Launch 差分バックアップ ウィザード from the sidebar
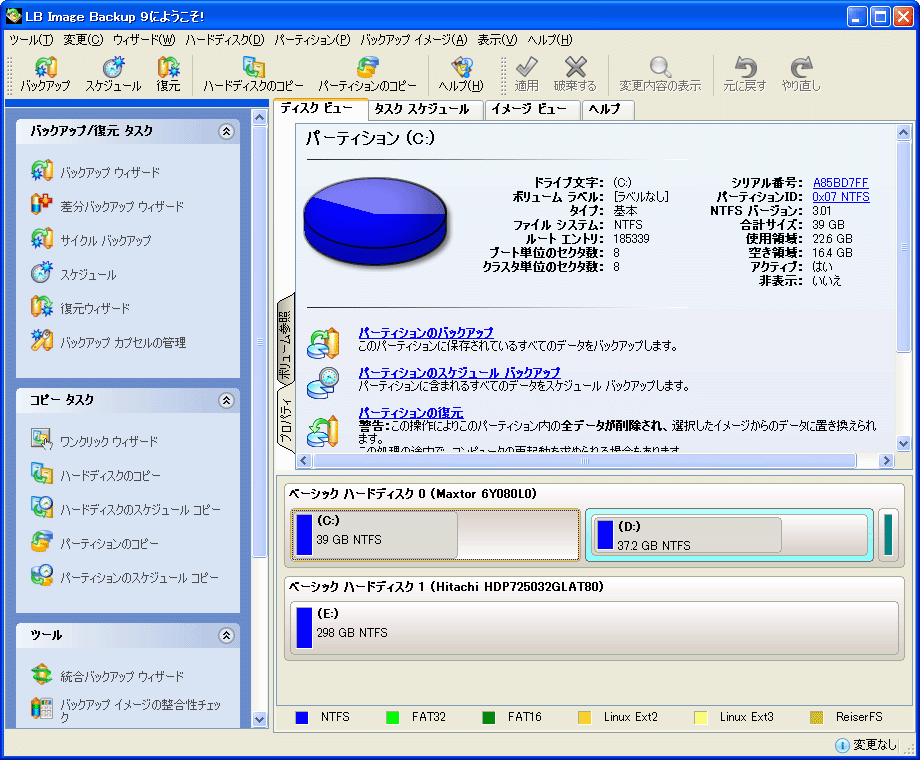 click(107, 206)
